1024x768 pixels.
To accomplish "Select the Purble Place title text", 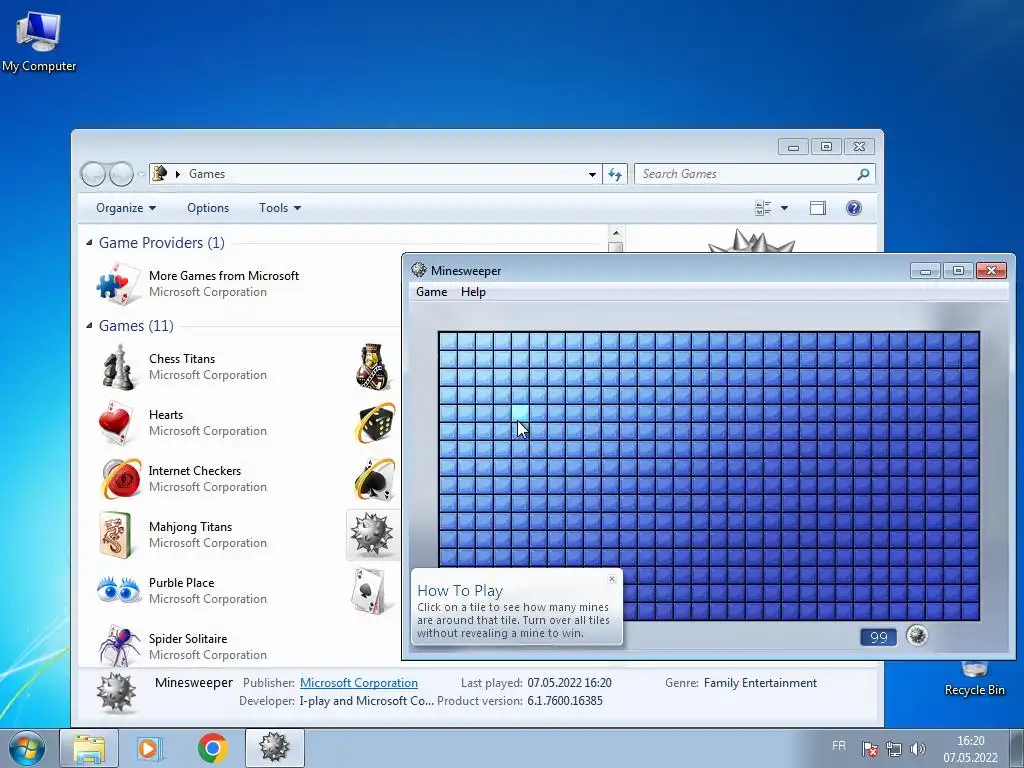I will [181, 583].
